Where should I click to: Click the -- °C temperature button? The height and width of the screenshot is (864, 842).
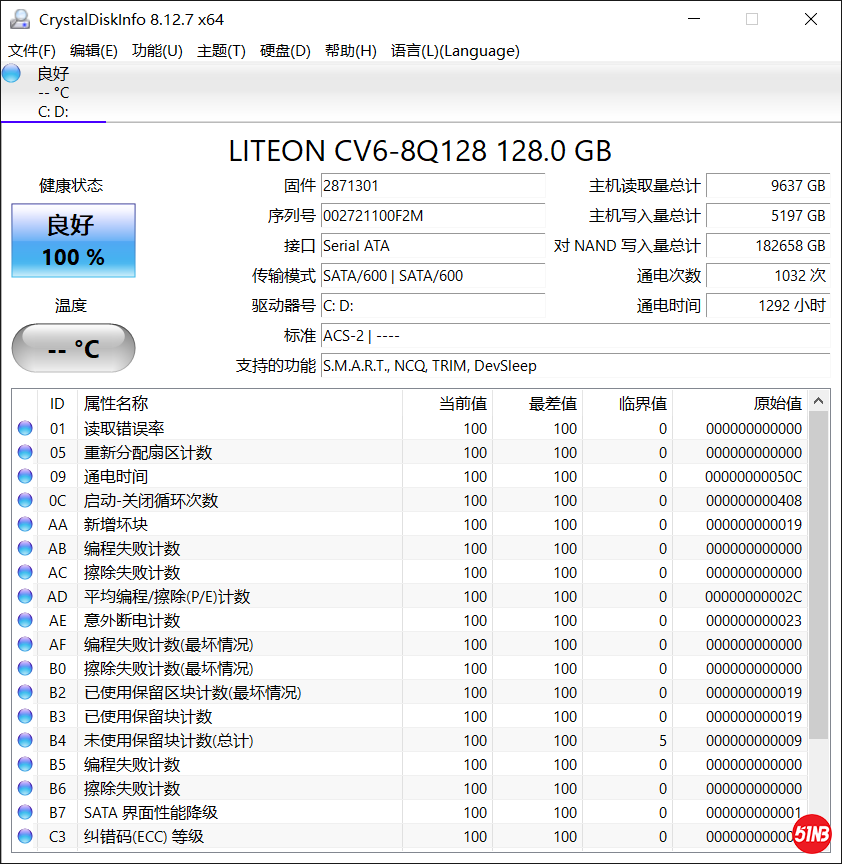click(73, 348)
